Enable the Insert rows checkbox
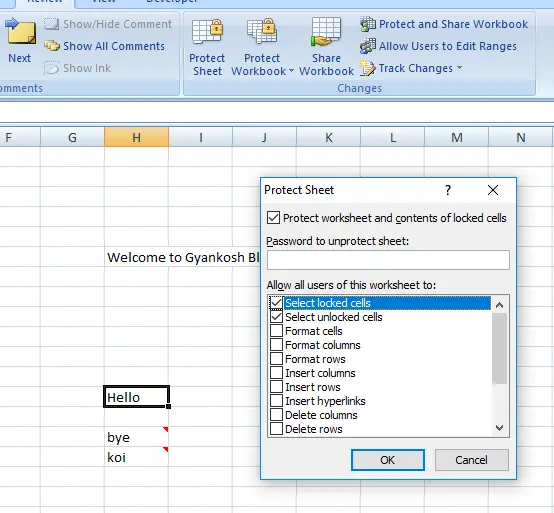Image resolution: width=554 pixels, height=513 pixels. pyautogui.click(x=276, y=387)
